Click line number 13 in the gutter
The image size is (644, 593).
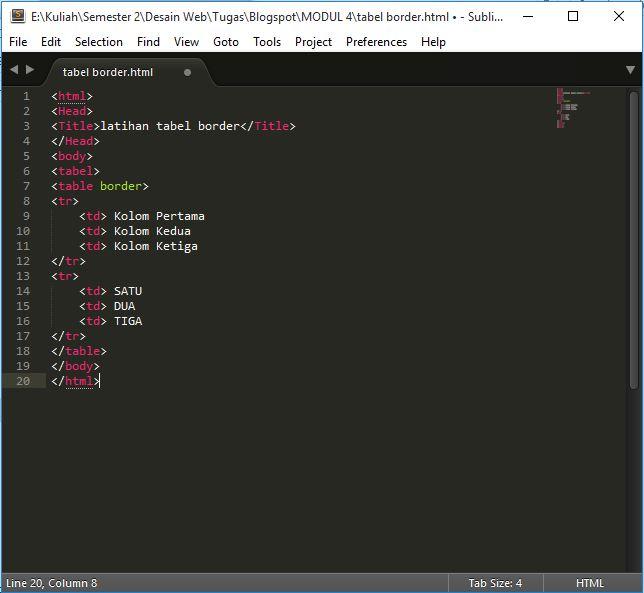tap(23, 276)
